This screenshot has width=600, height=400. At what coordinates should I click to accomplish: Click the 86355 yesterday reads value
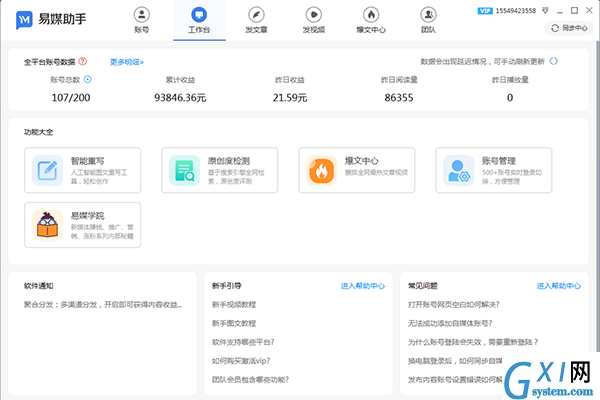point(399,98)
